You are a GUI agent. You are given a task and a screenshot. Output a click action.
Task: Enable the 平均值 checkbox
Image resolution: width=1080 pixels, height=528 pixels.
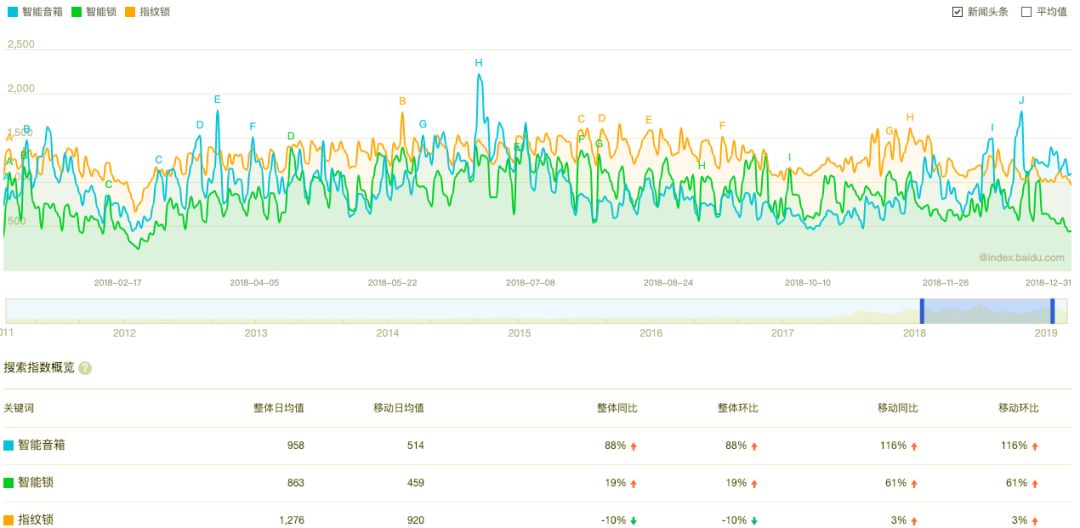click(1026, 12)
